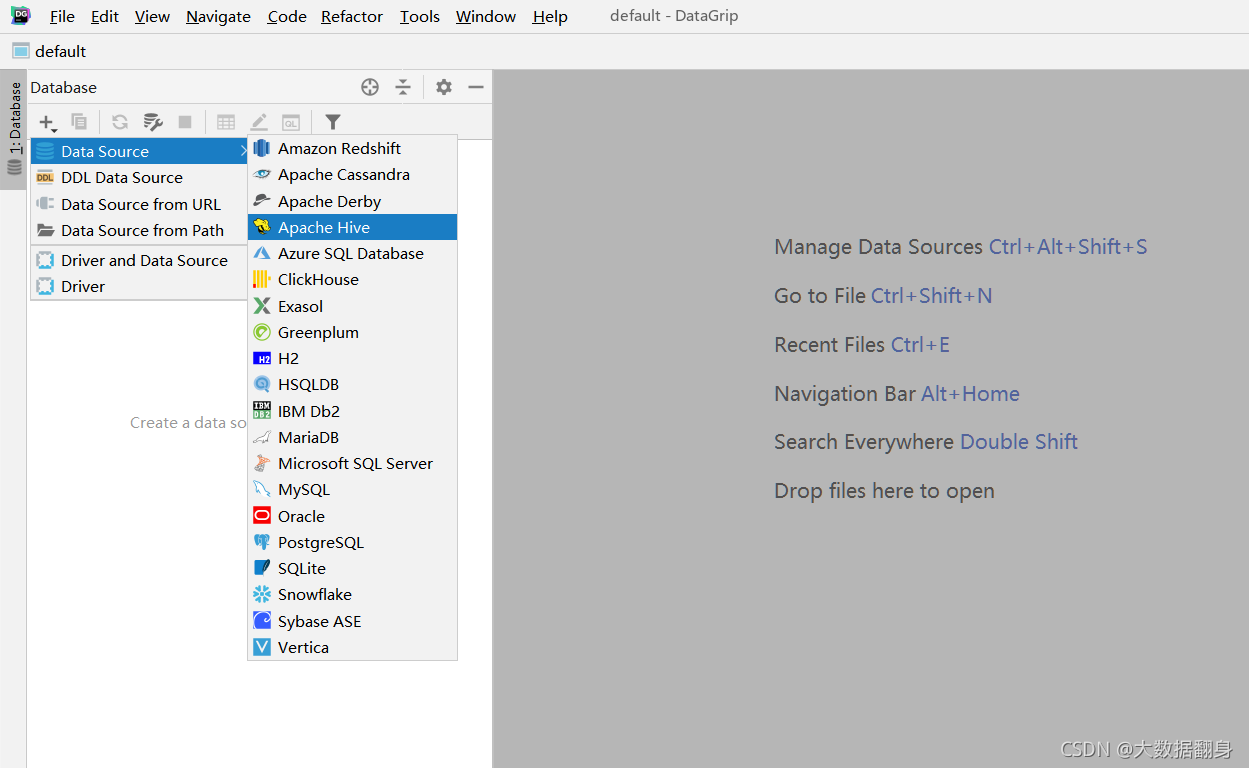Select DDL Data Source menu entry
This screenshot has width=1249, height=768.
(139, 177)
